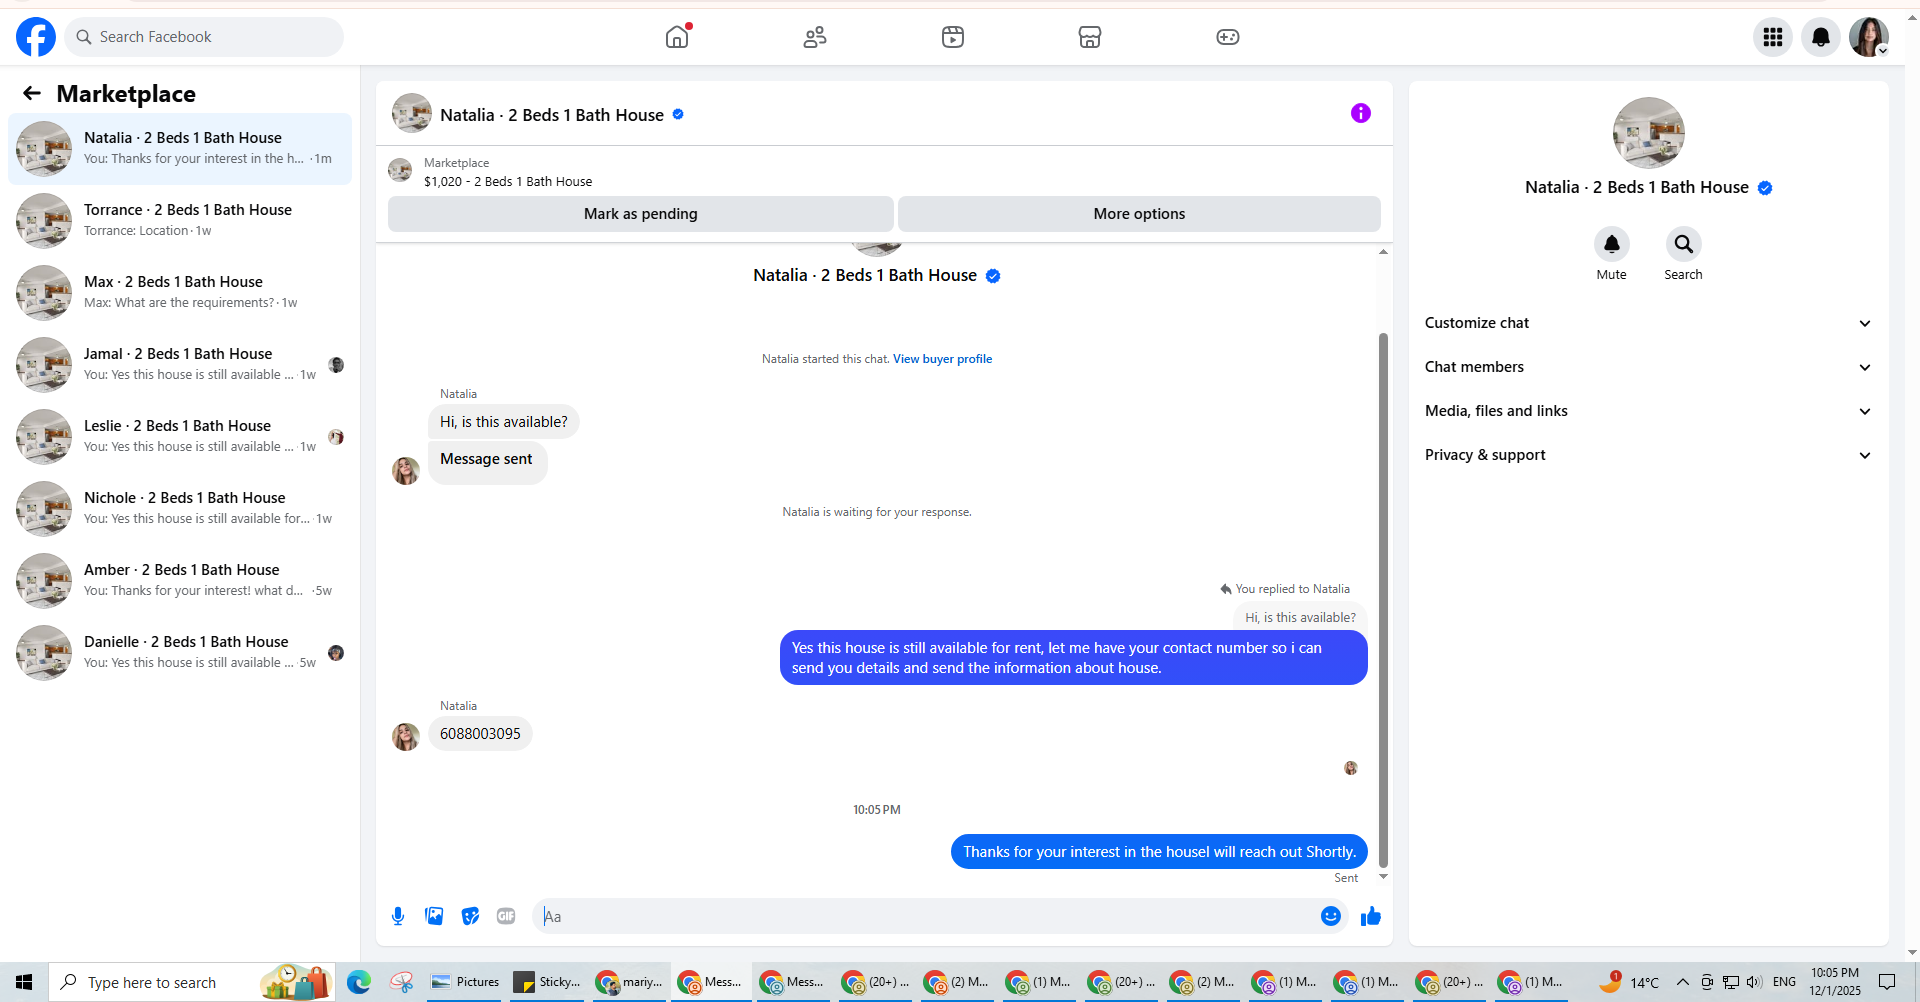Open the Windows notification center icon
This screenshot has width=1920, height=1002.
[1887, 982]
